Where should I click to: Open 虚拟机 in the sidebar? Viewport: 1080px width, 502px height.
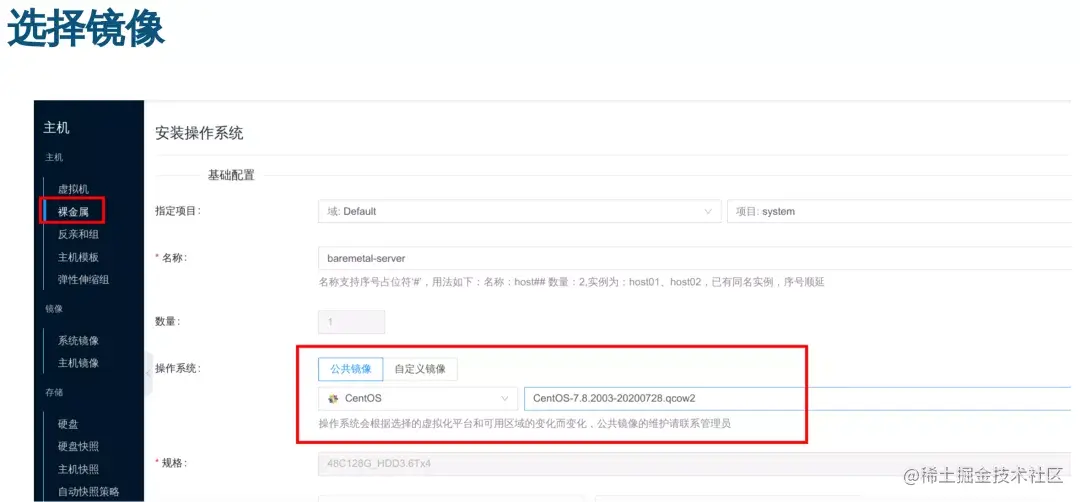click(x=73, y=189)
